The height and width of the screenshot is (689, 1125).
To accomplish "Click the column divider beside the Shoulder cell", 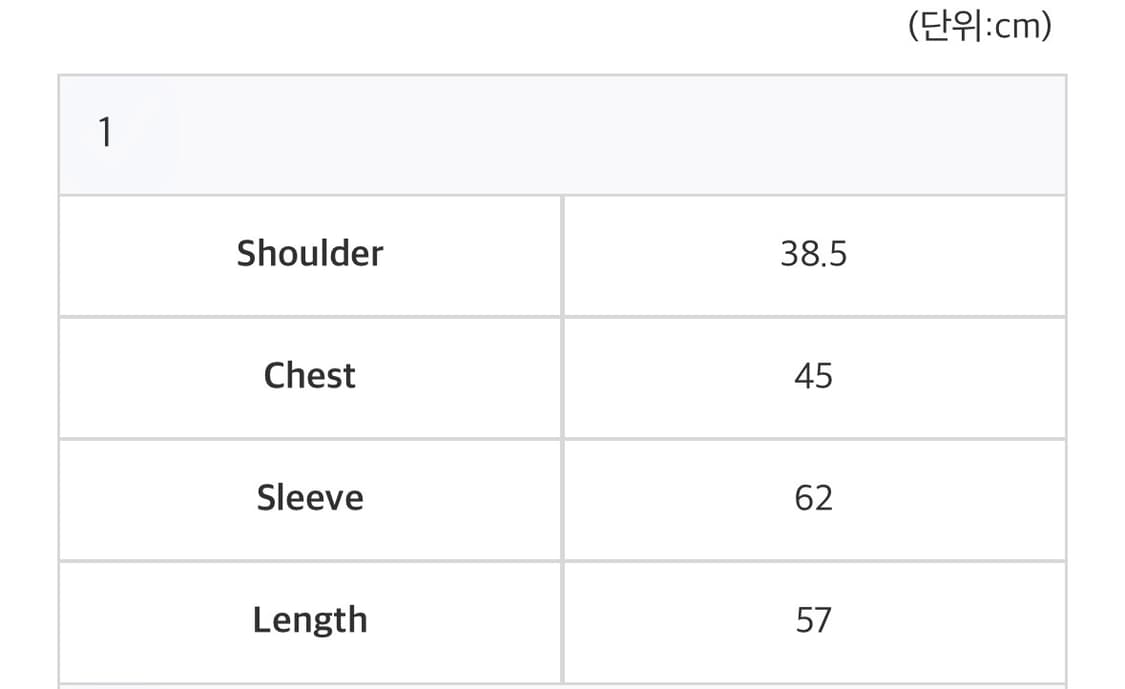I will tap(562, 254).
